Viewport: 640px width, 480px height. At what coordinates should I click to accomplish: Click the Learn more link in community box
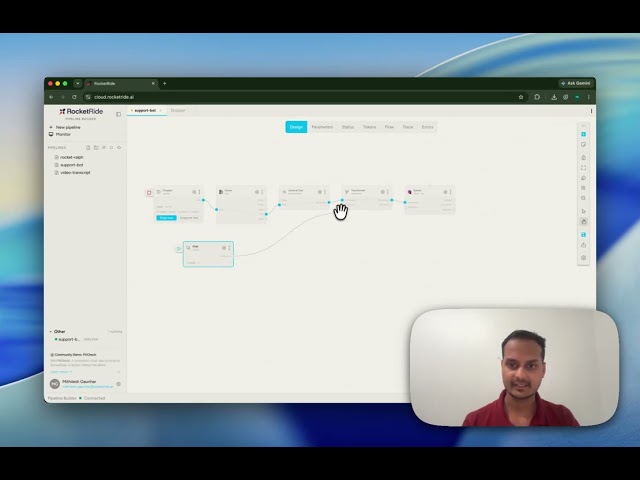click(x=59, y=372)
